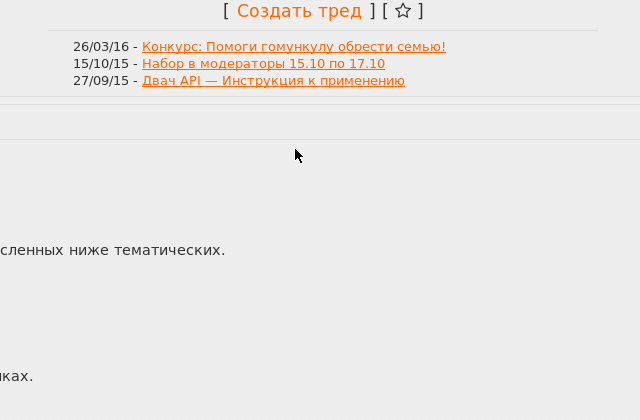The width and height of the screenshot is (640, 420).
Task: Open Конкурс: Помоги гомункулу обрести семью
Action: click(294, 47)
